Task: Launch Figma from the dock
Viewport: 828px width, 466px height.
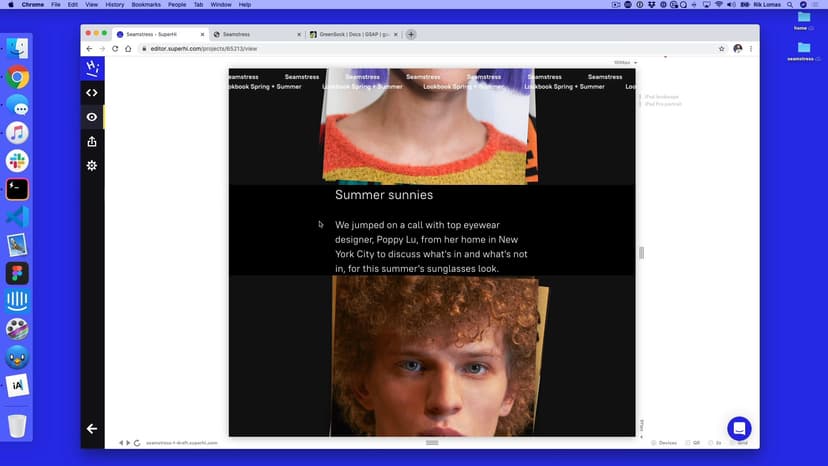Action: click(17, 273)
